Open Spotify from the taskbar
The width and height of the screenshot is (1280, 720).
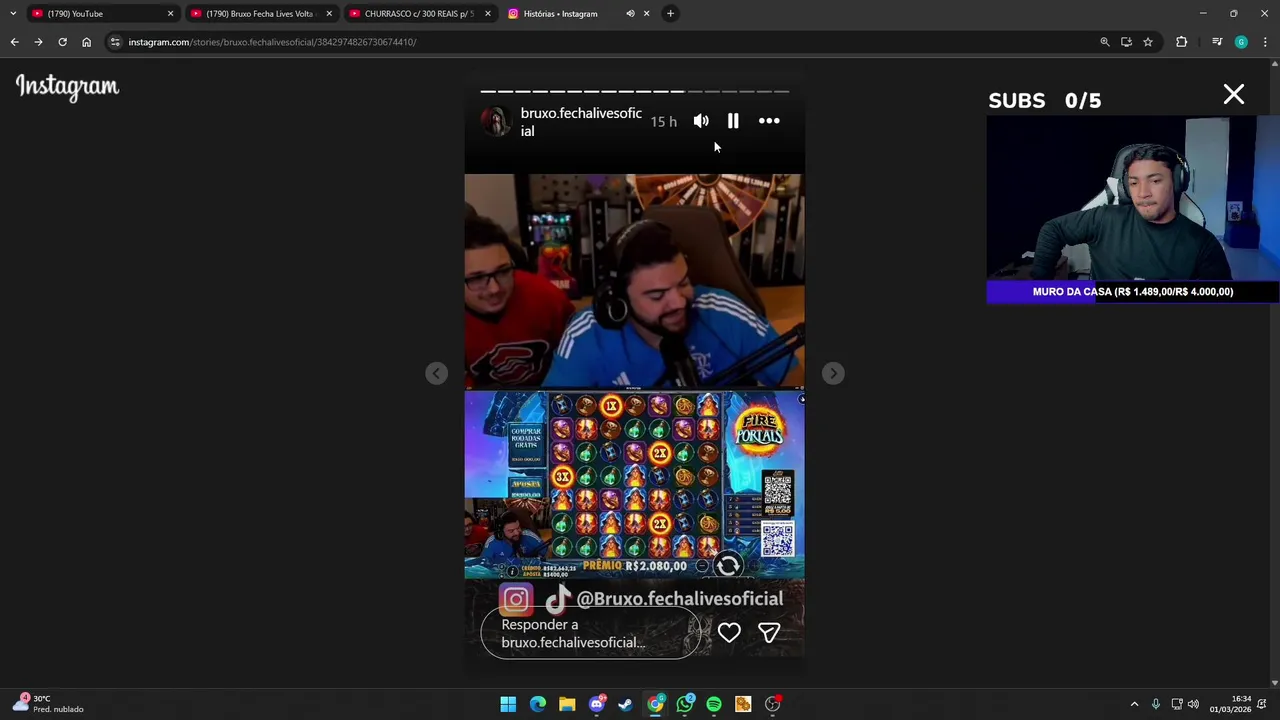coord(714,704)
